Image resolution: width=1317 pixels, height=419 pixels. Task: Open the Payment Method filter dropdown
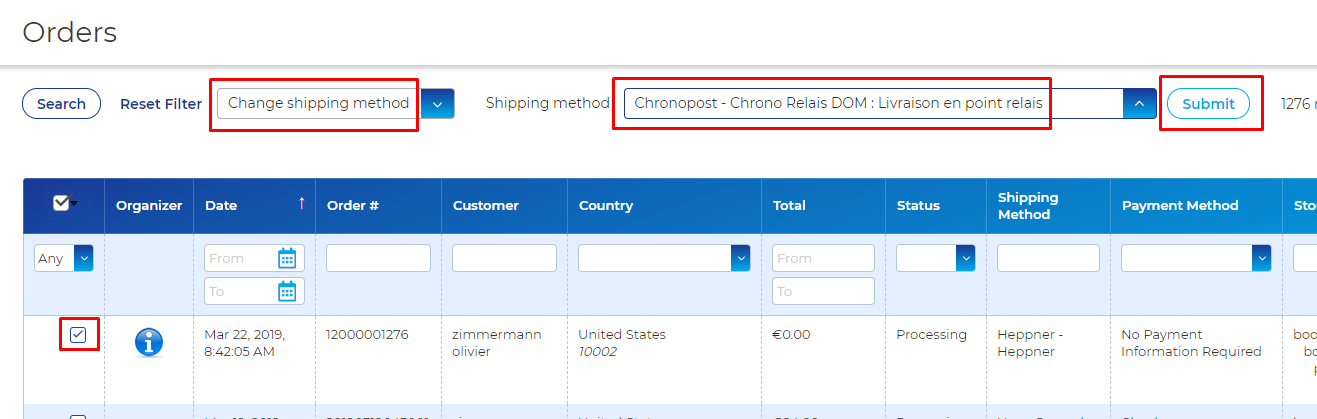[x=1196, y=258]
